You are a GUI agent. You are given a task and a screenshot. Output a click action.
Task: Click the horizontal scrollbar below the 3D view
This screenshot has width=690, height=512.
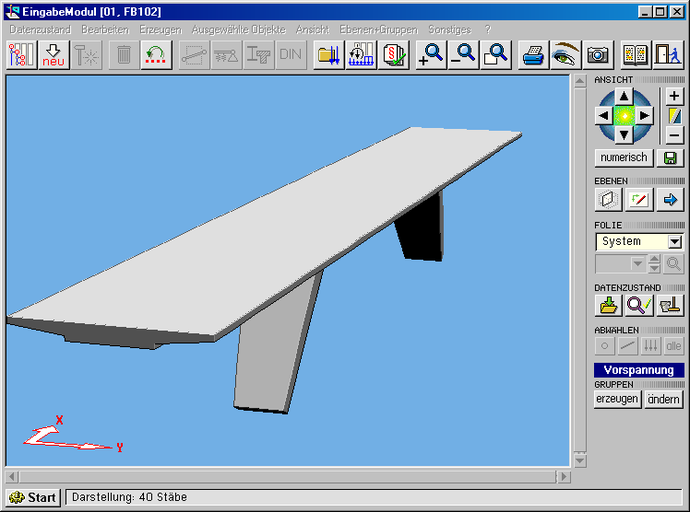(288, 476)
